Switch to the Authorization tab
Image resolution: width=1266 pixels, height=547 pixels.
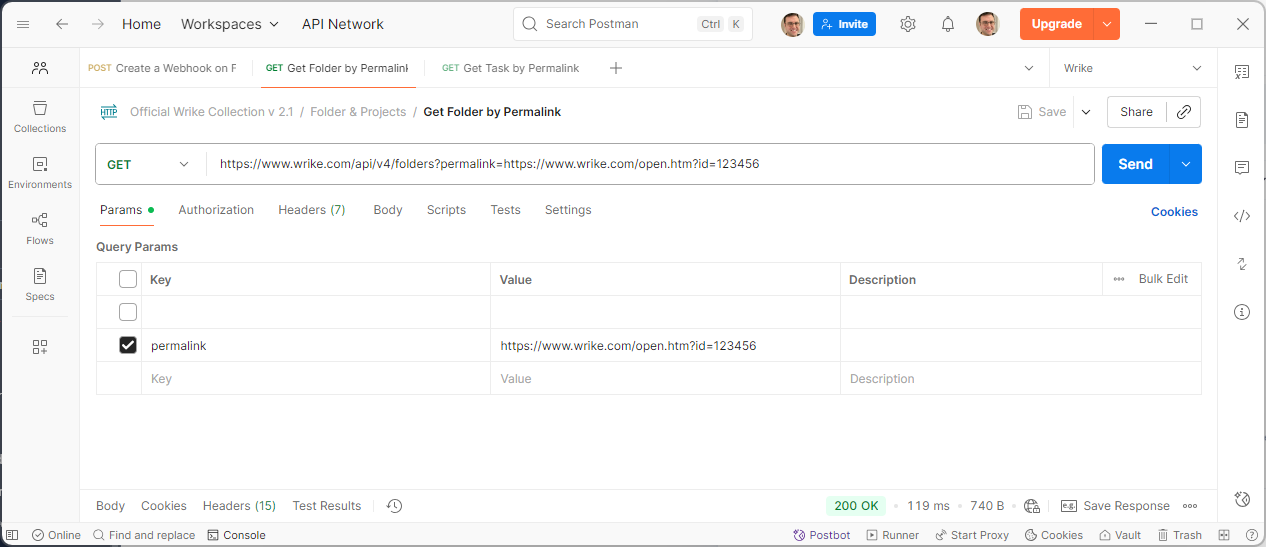click(x=216, y=210)
